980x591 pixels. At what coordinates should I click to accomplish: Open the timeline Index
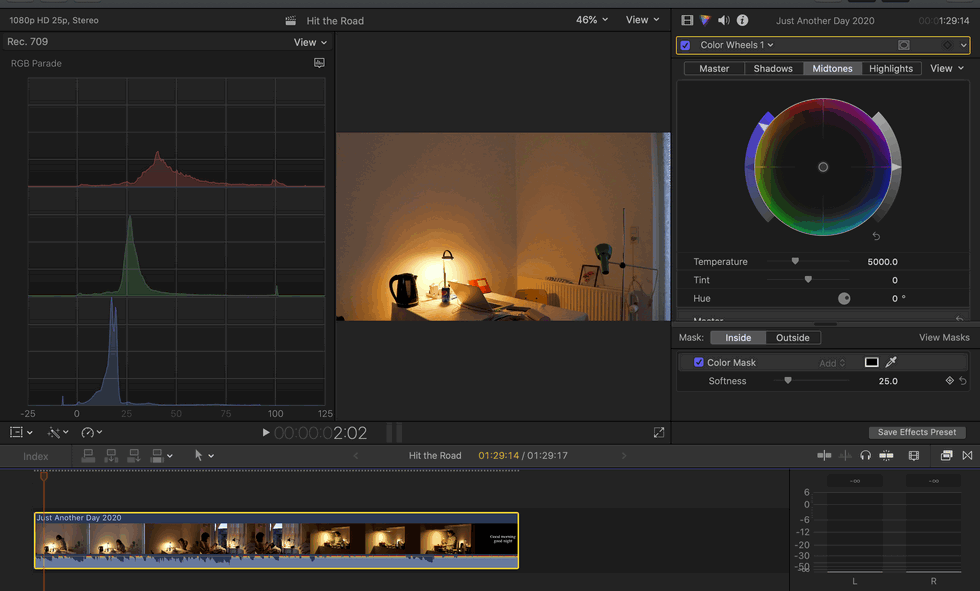36,456
